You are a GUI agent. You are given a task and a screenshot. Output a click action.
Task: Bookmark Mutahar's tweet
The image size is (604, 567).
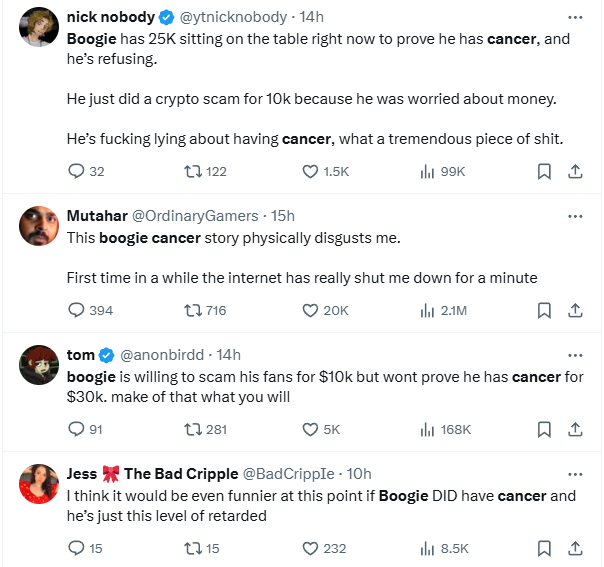click(x=544, y=310)
